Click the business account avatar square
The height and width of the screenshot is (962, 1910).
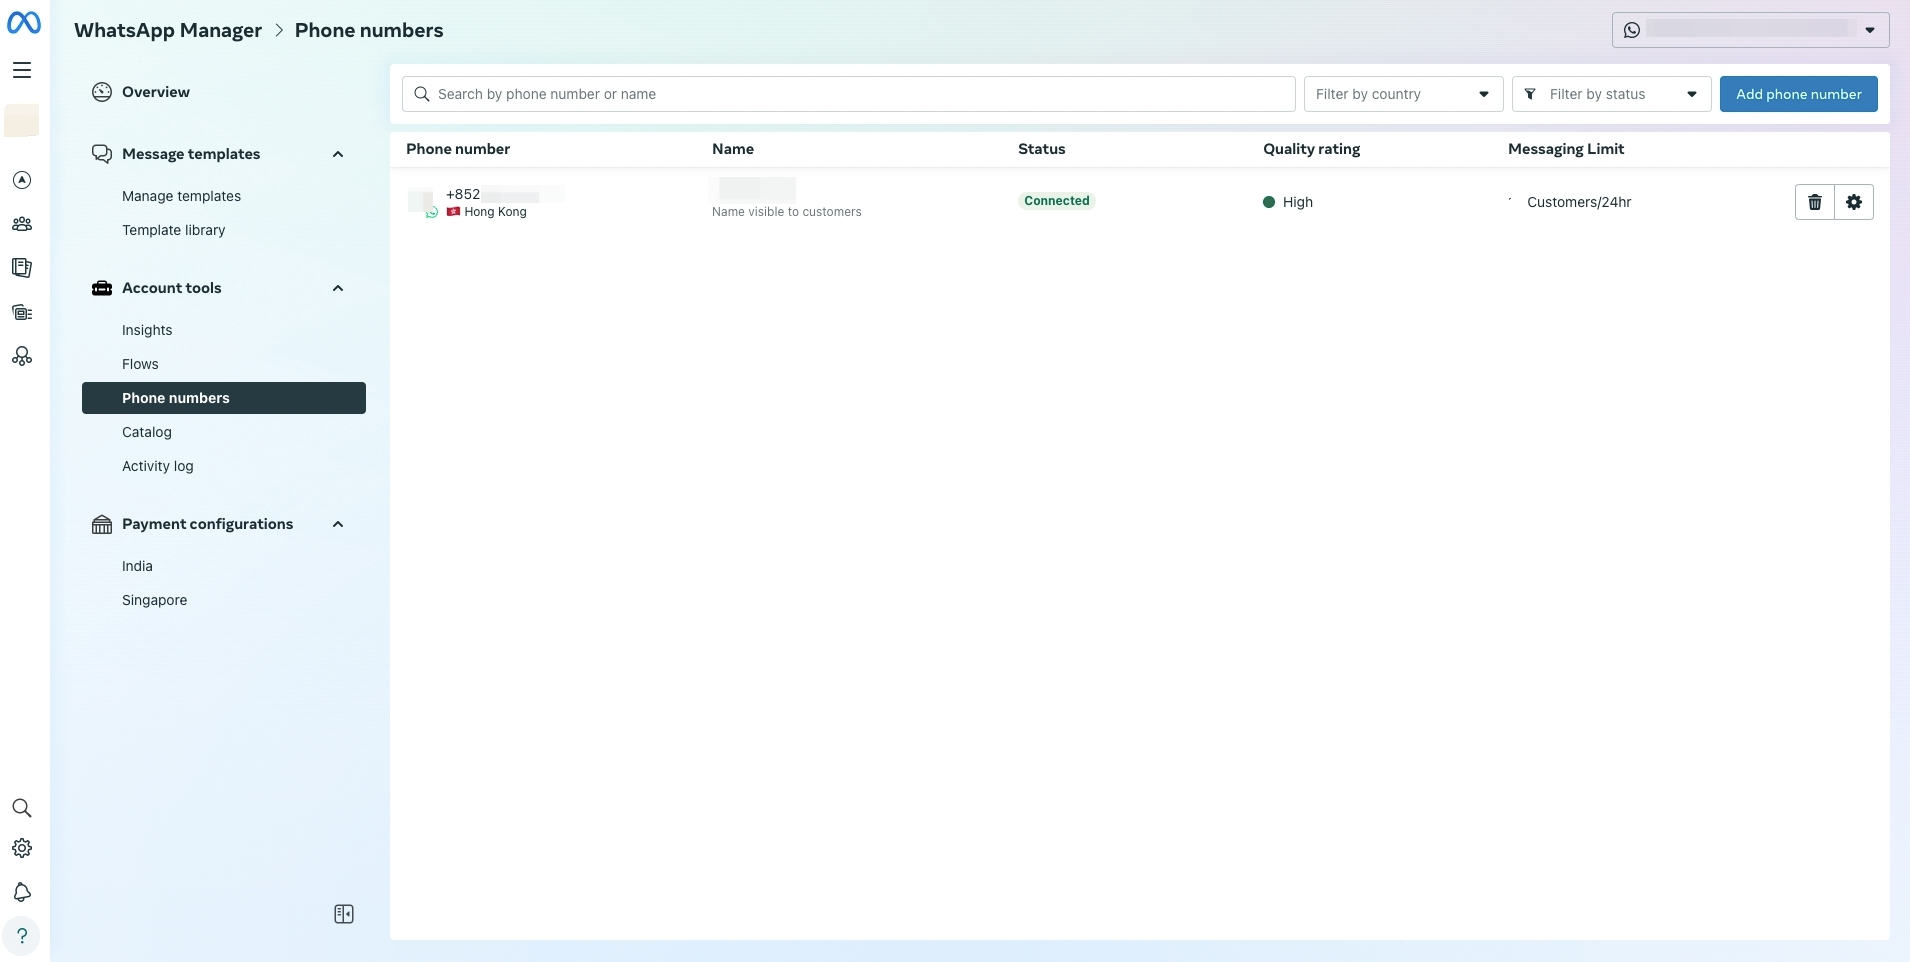22,121
